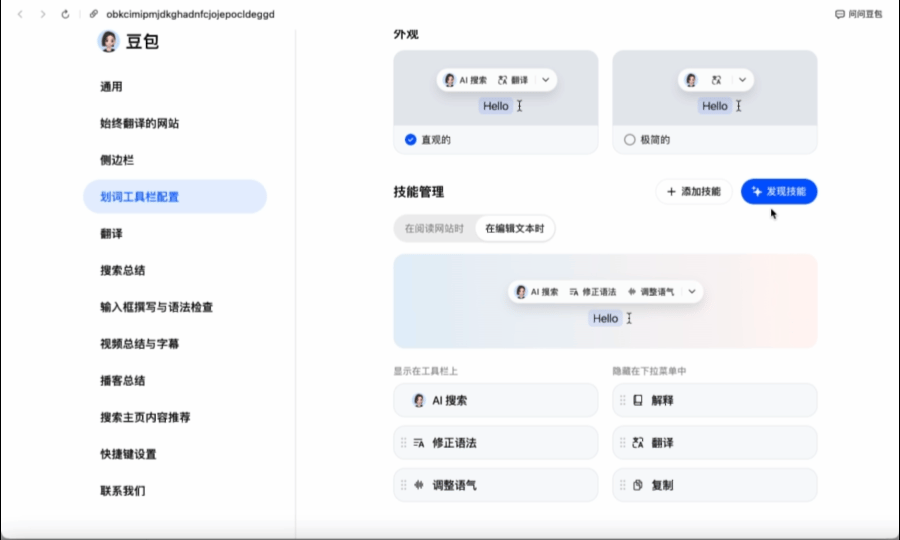
Task: Click 调整语气 in the skill preview toolbar
Action: (x=651, y=292)
